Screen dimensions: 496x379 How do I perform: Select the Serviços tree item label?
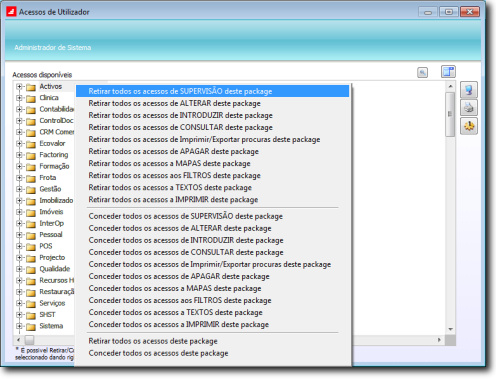52,303
